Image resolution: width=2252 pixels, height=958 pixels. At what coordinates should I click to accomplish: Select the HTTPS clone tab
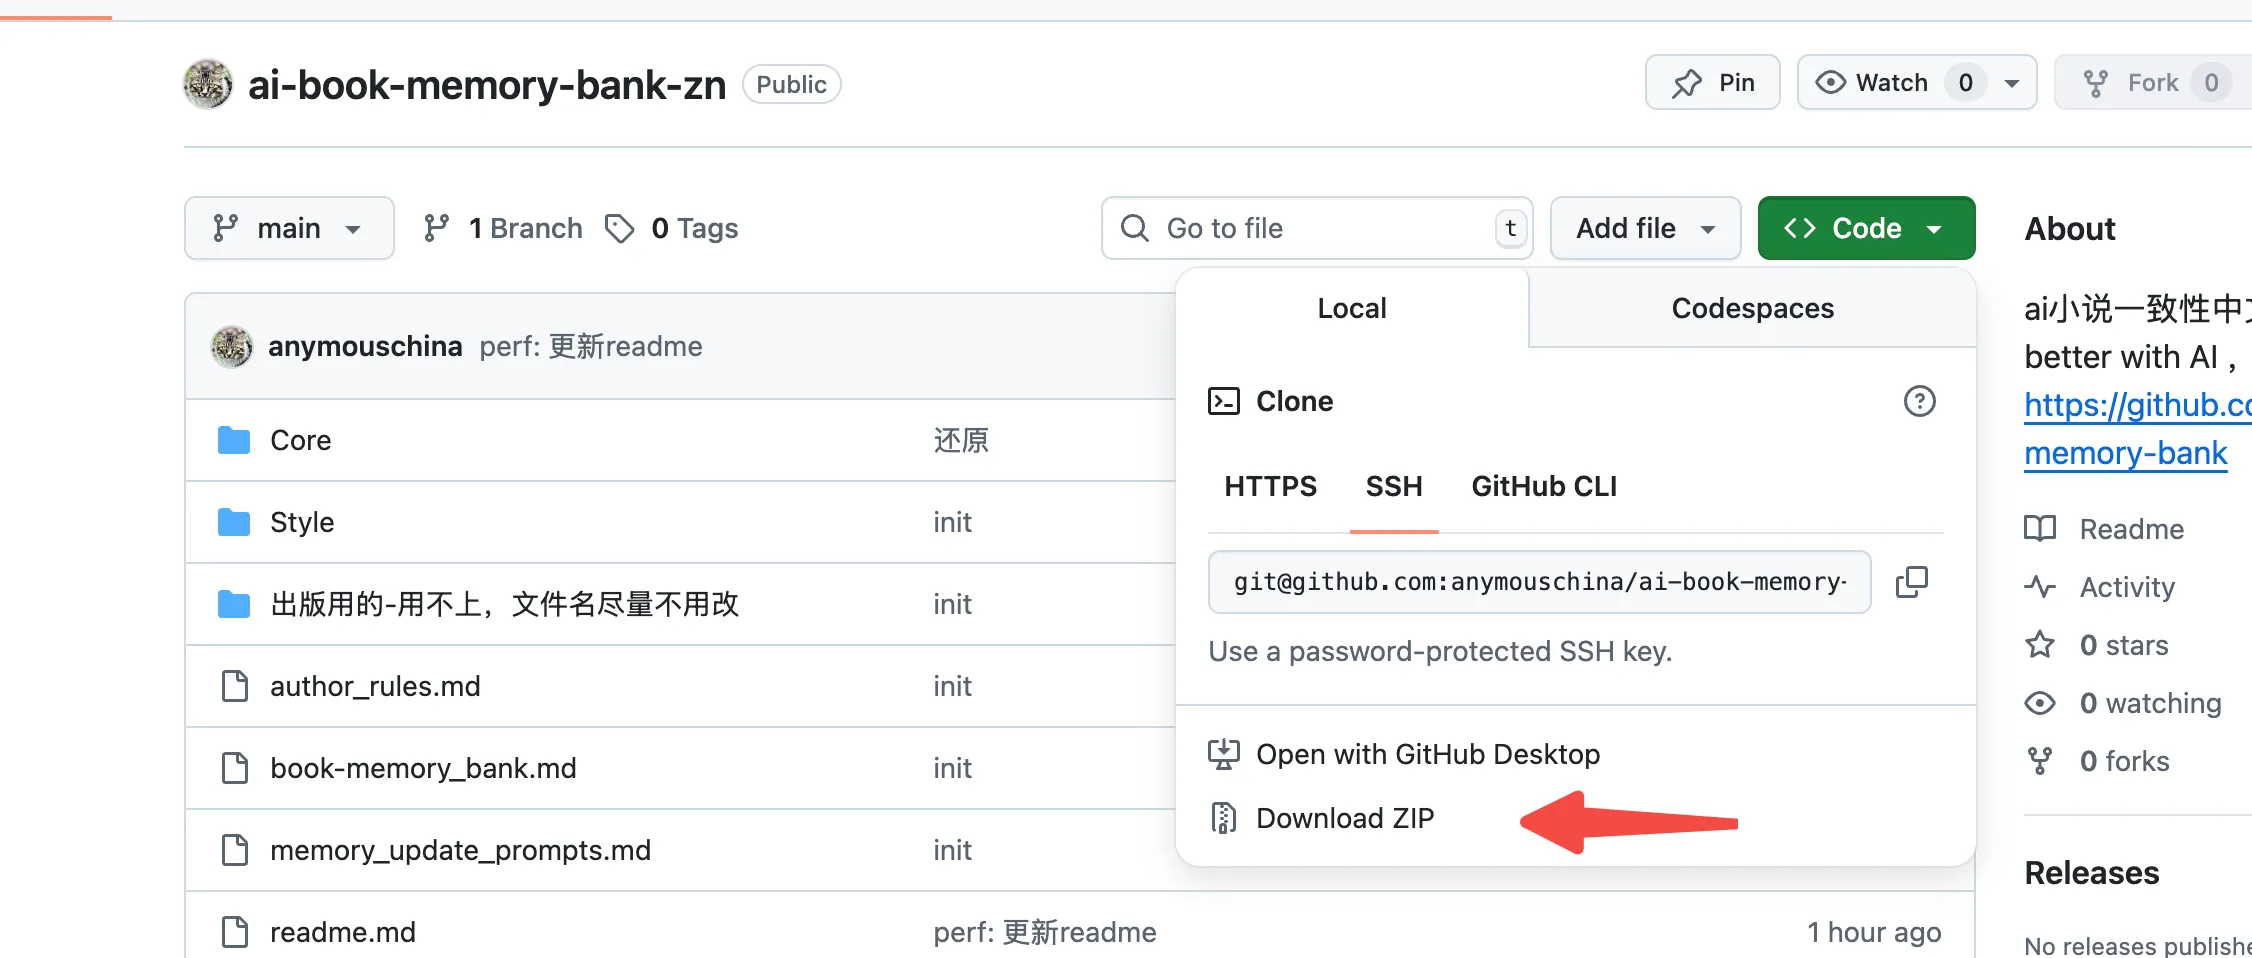coord(1270,486)
